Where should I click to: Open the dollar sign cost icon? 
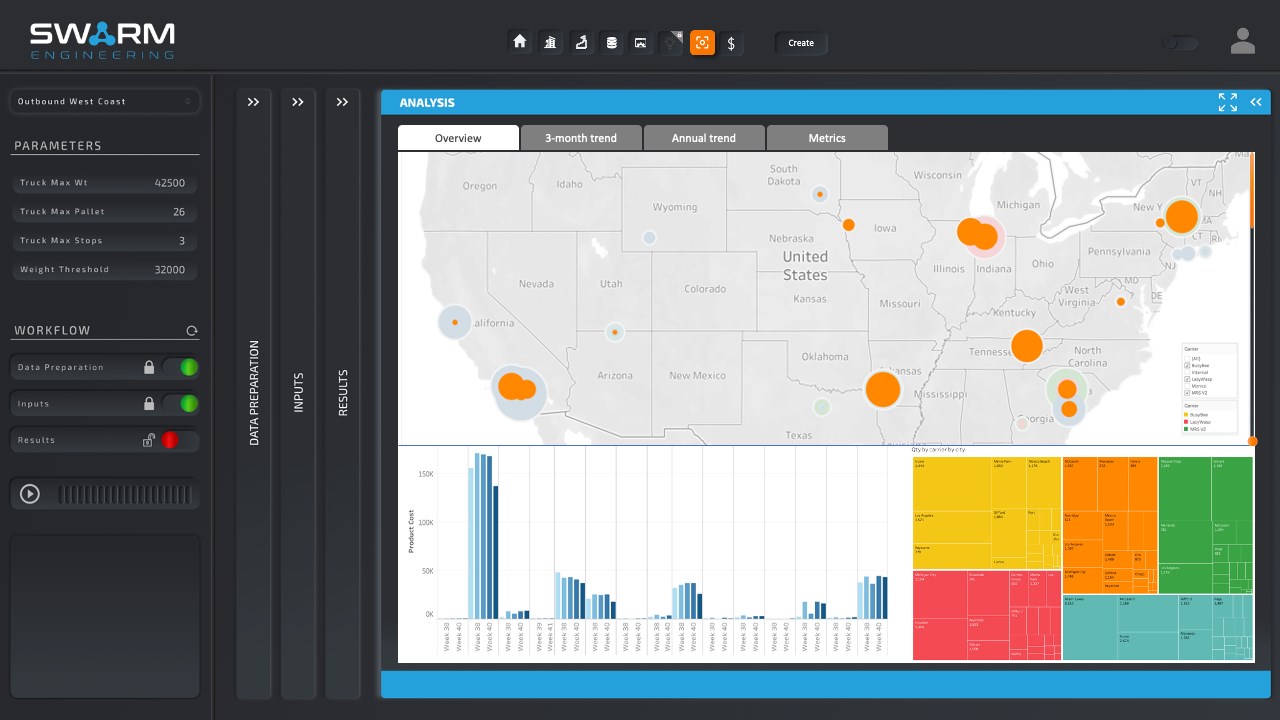732,43
